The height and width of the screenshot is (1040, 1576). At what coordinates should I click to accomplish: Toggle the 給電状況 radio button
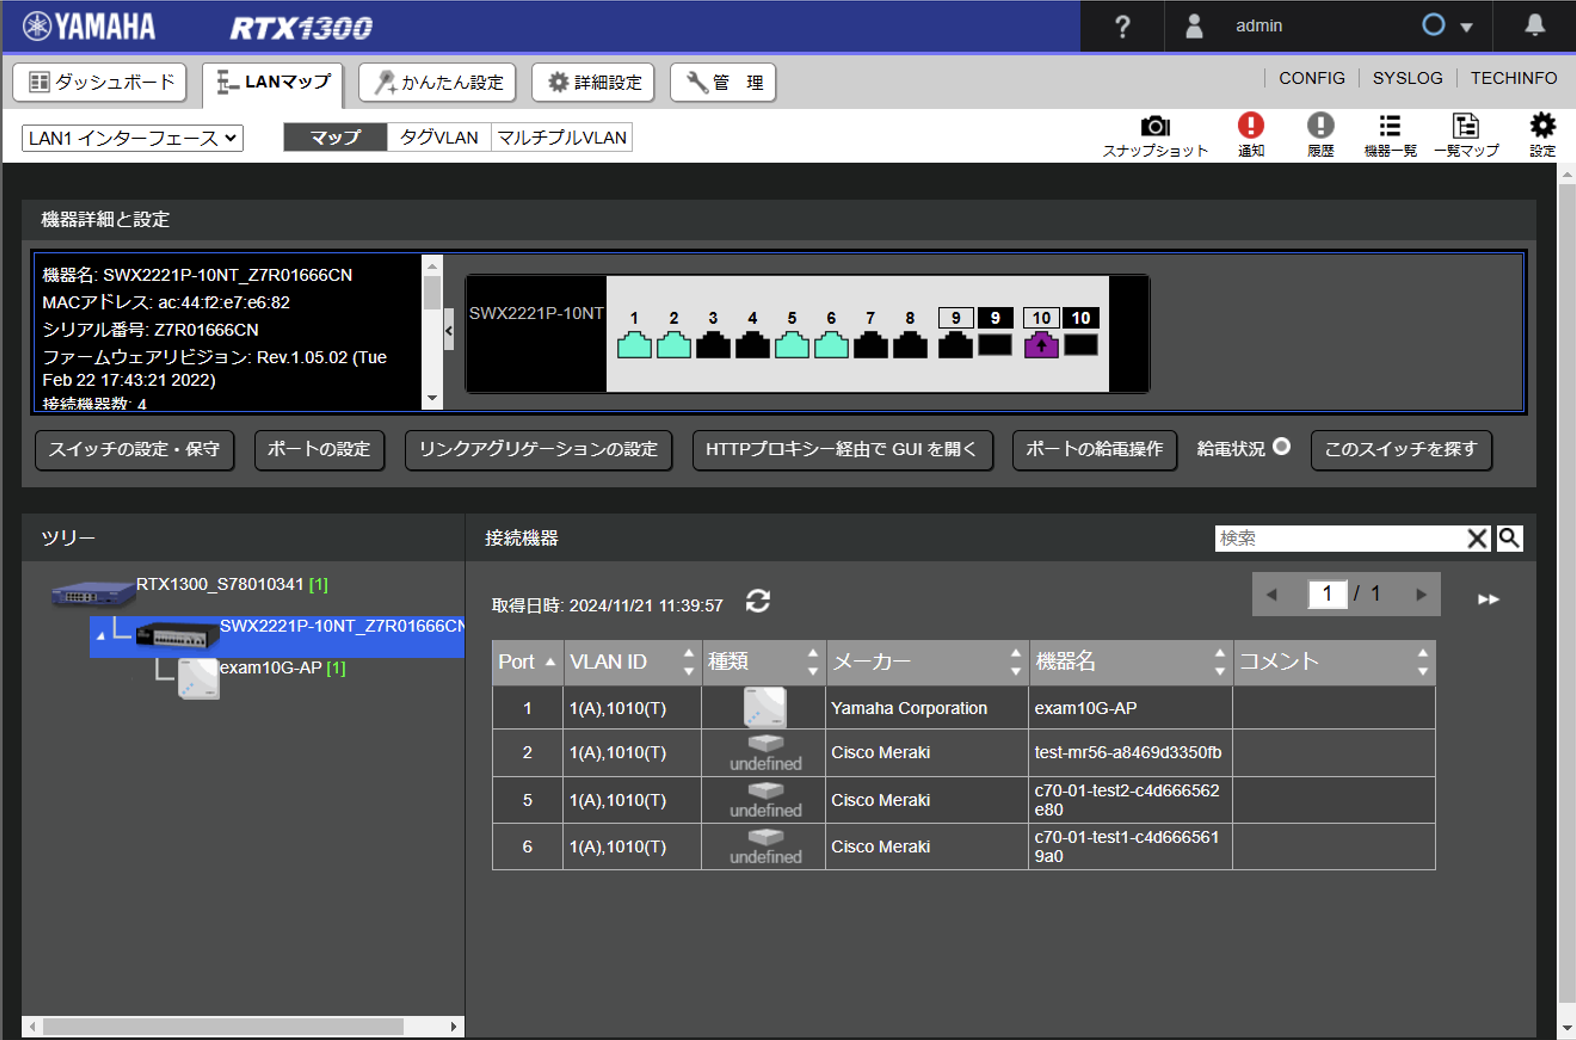[1281, 447]
